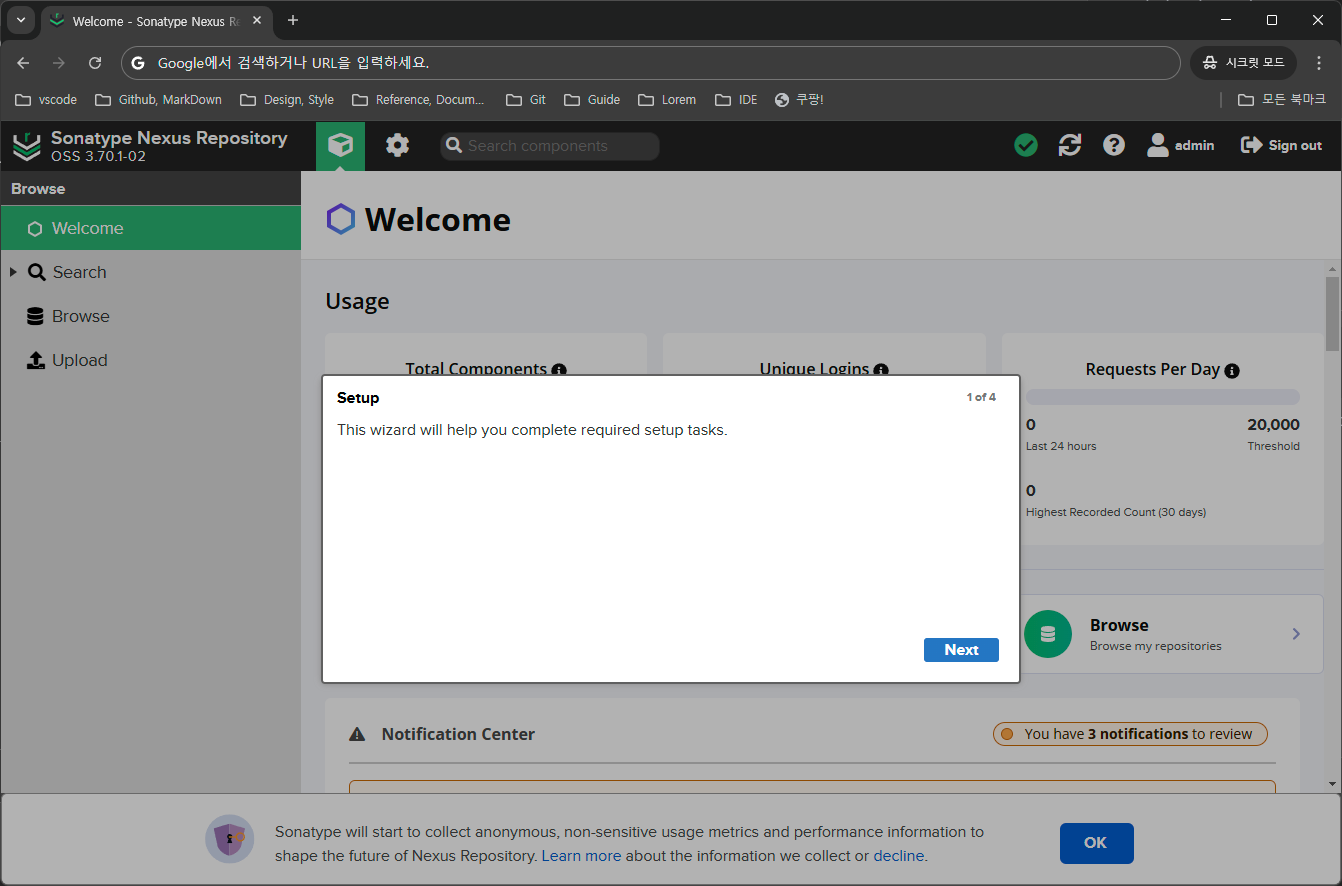The height and width of the screenshot is (886, 1342).
Task: Expand the Search tree arrow in the sidebar
Action: click(x=13, y=272)
